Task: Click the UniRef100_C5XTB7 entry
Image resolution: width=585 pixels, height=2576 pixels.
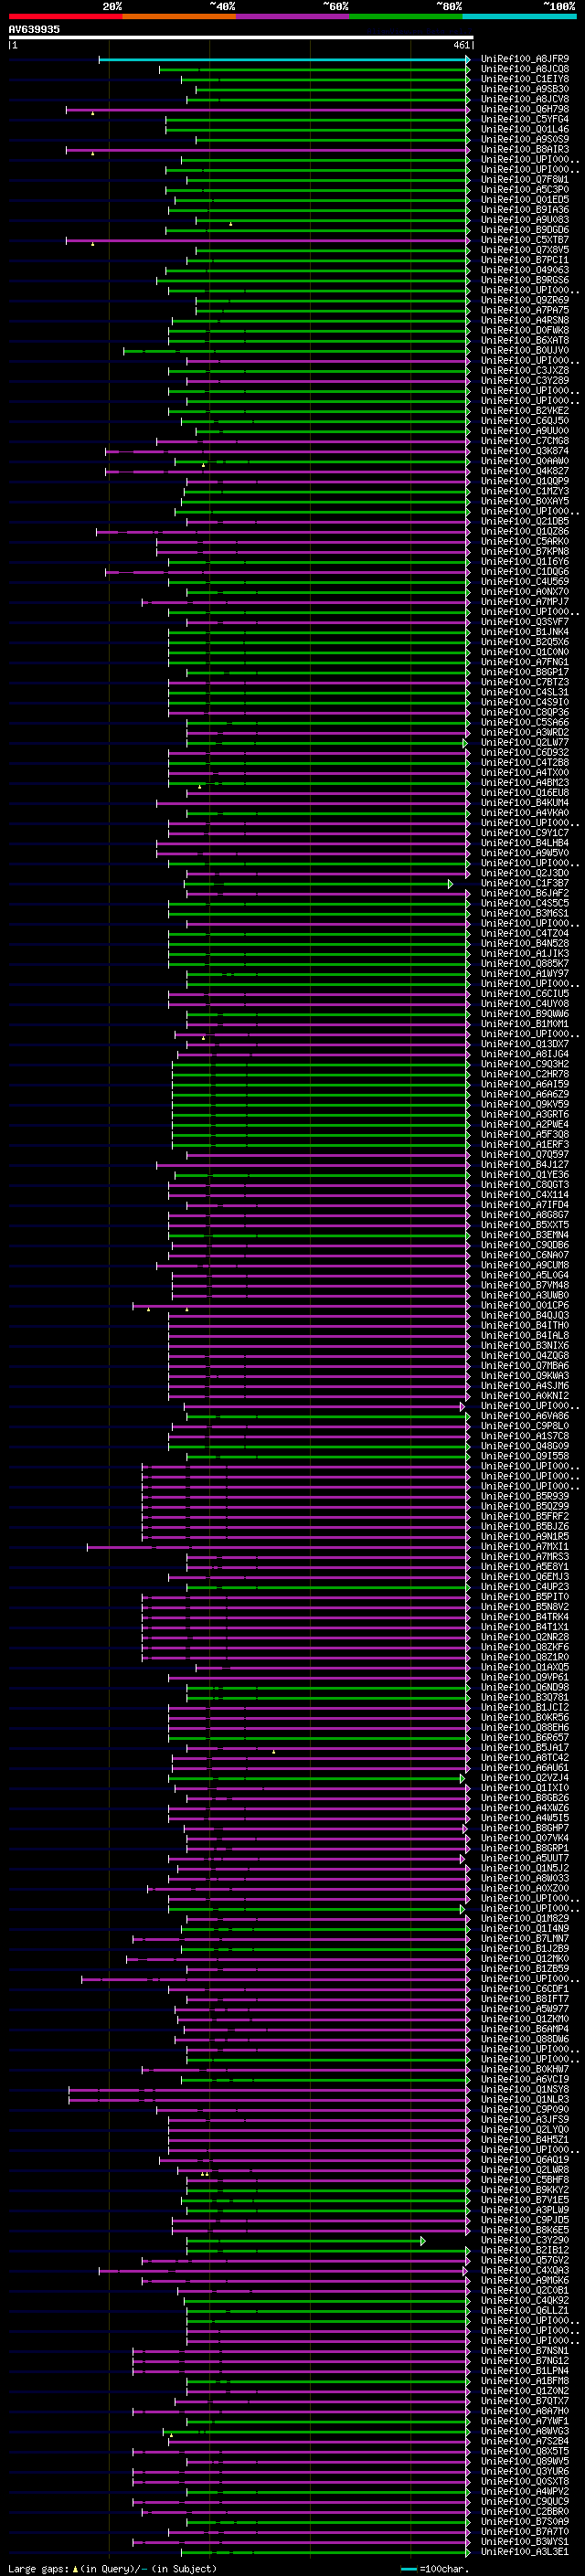Action: pos(524,240)
